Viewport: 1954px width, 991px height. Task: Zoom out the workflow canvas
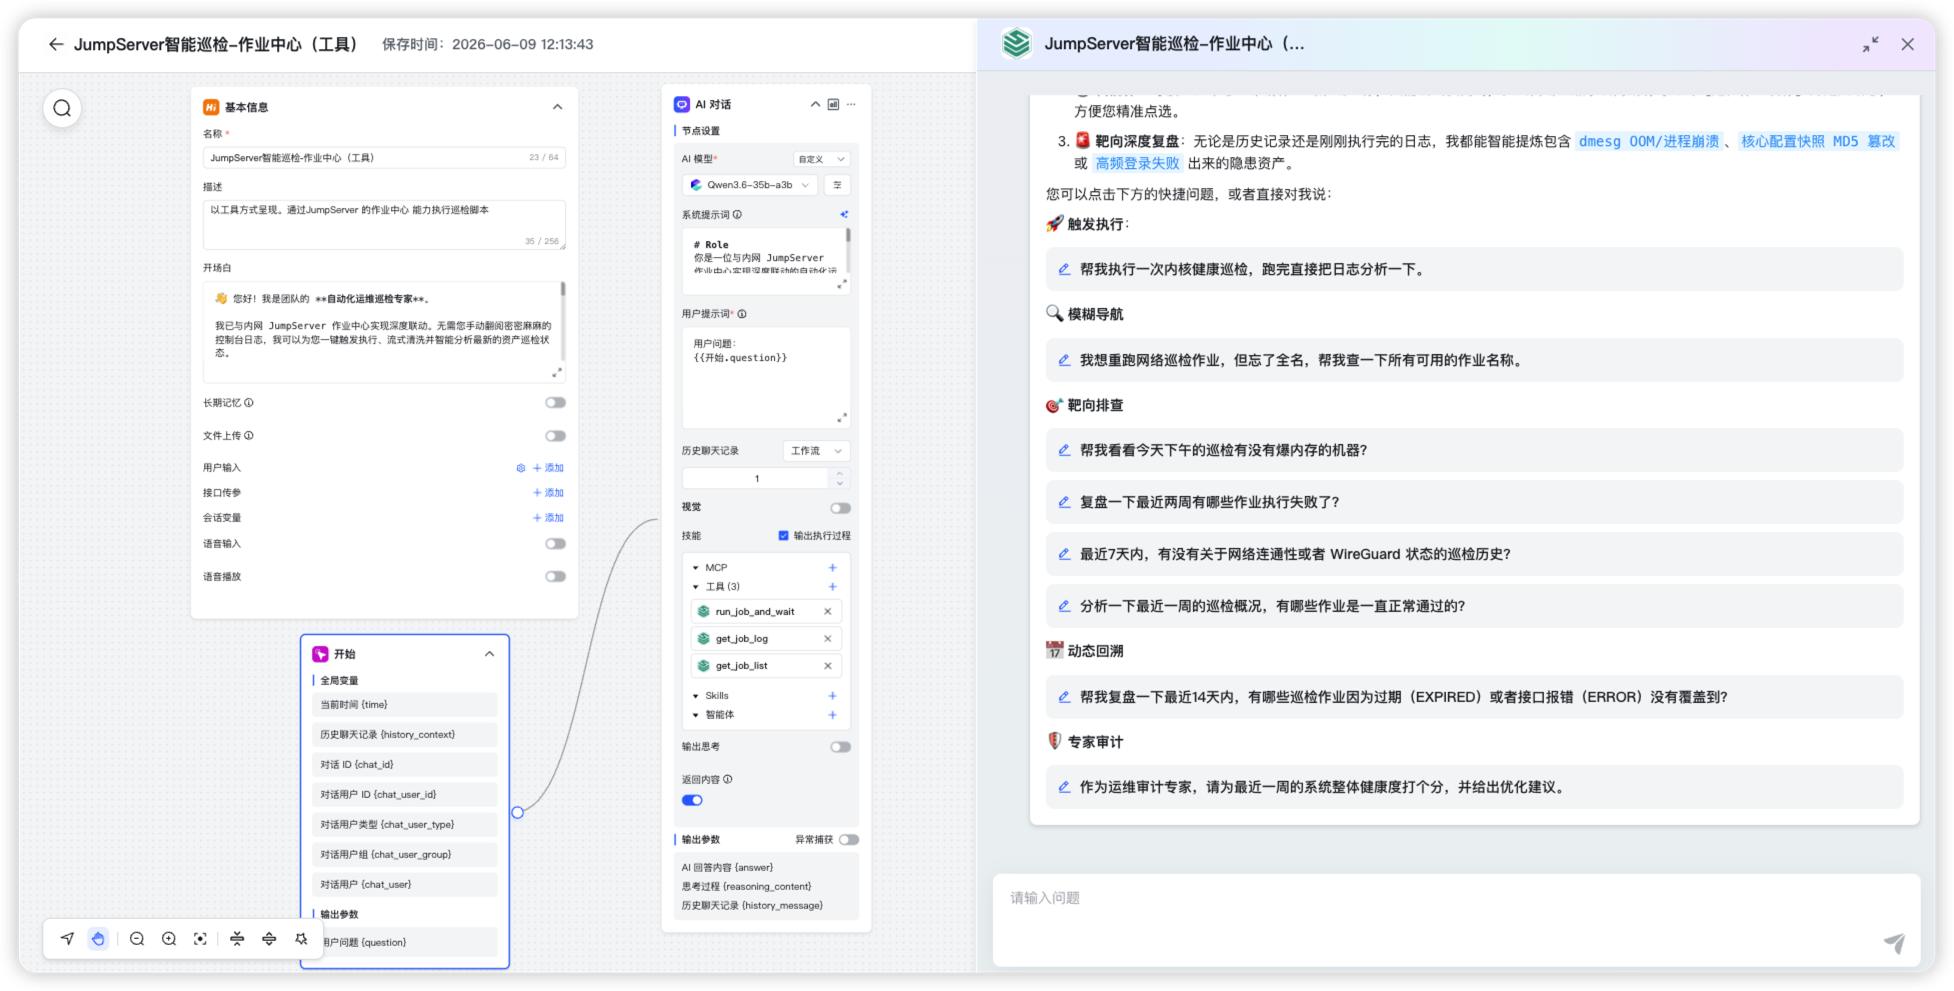137,938
